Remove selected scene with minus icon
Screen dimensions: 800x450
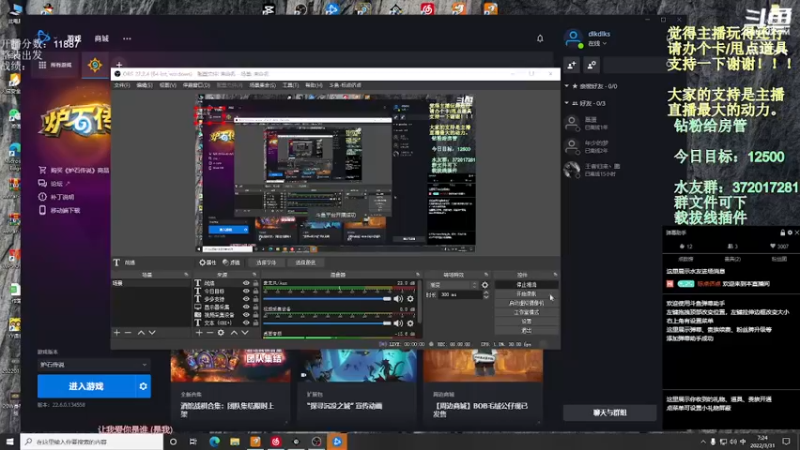pyautogui.click(x=128, y=333)
